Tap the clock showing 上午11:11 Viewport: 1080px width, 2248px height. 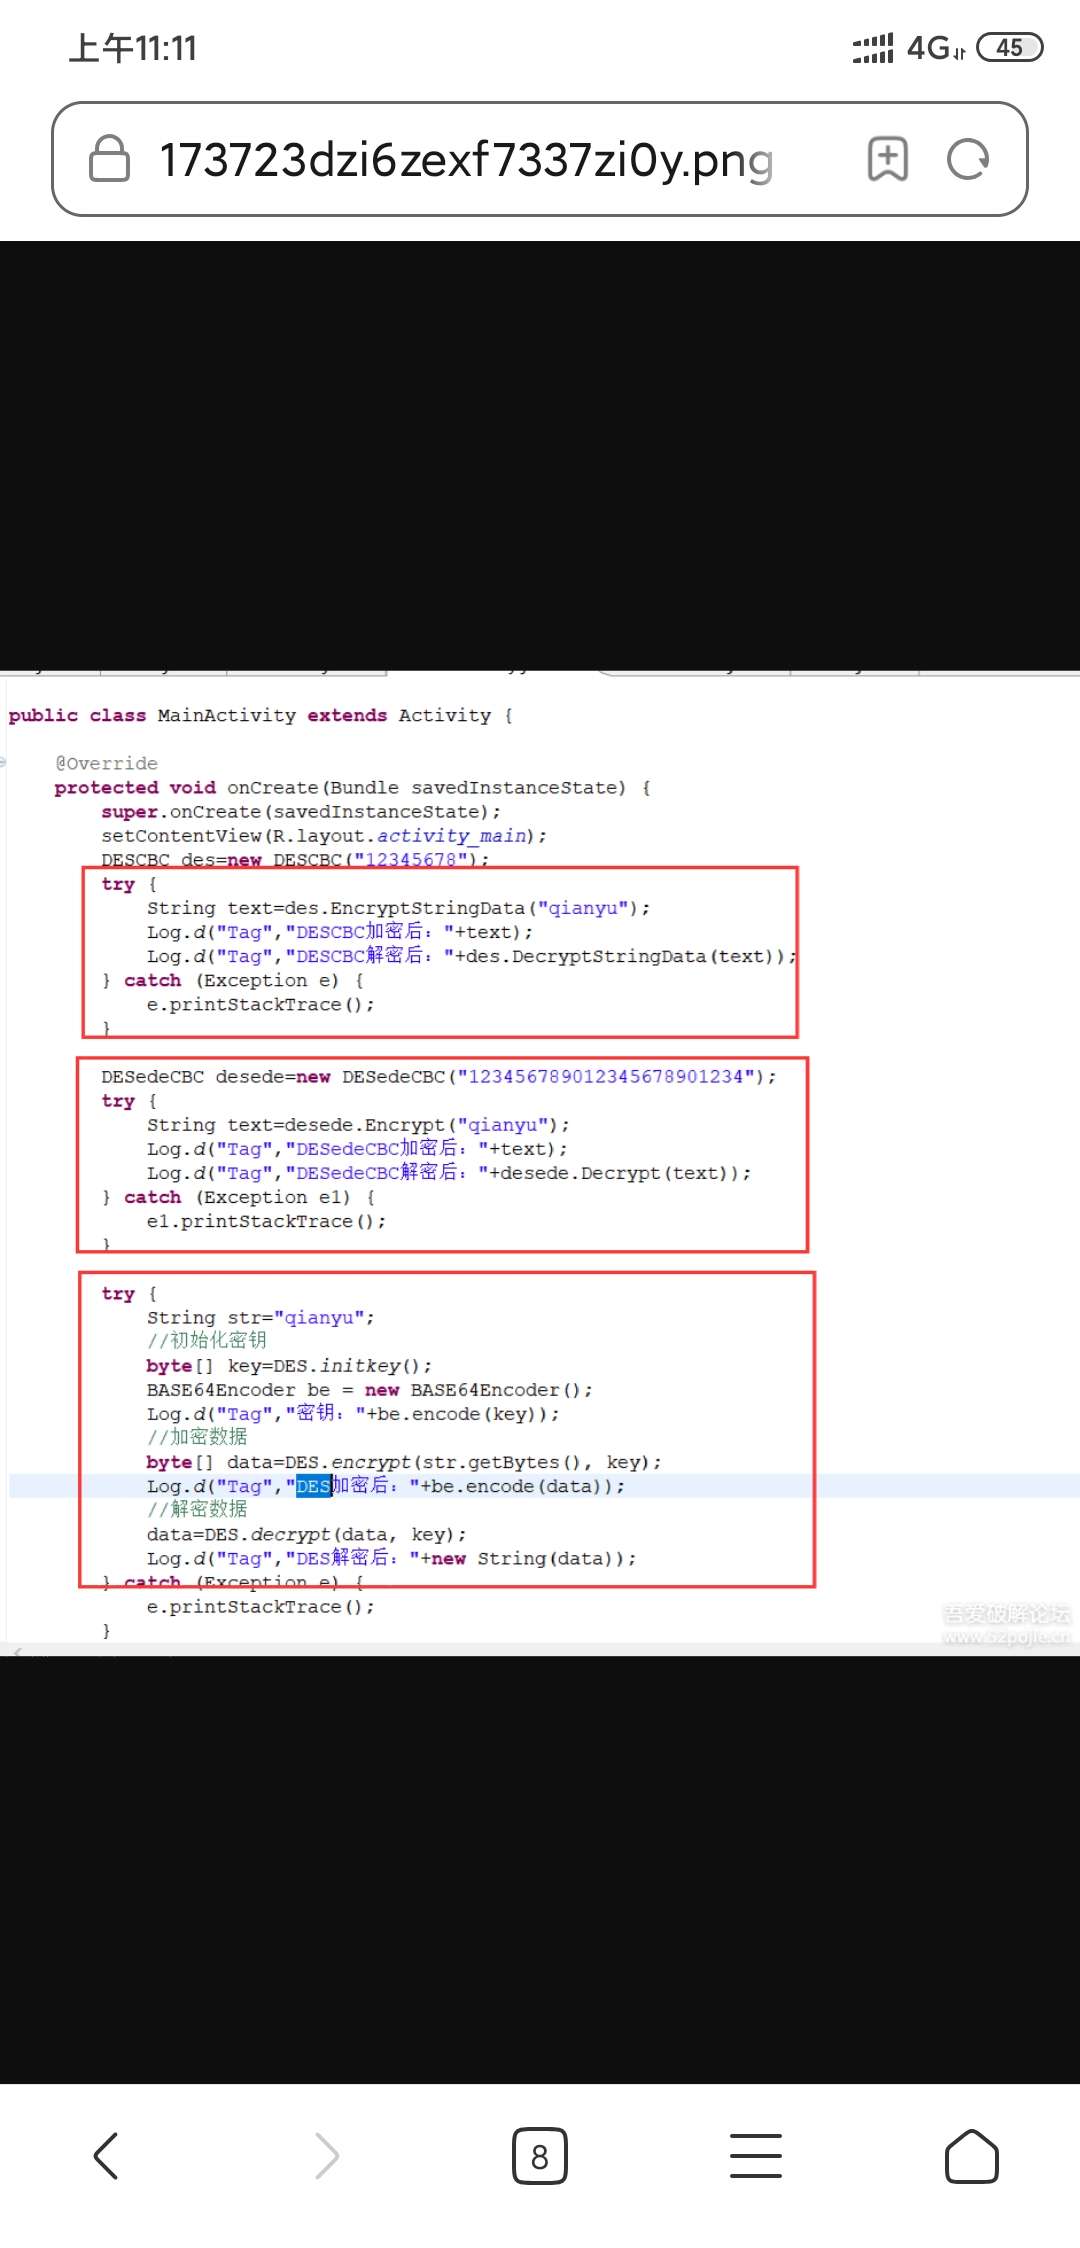click(132, 48)
